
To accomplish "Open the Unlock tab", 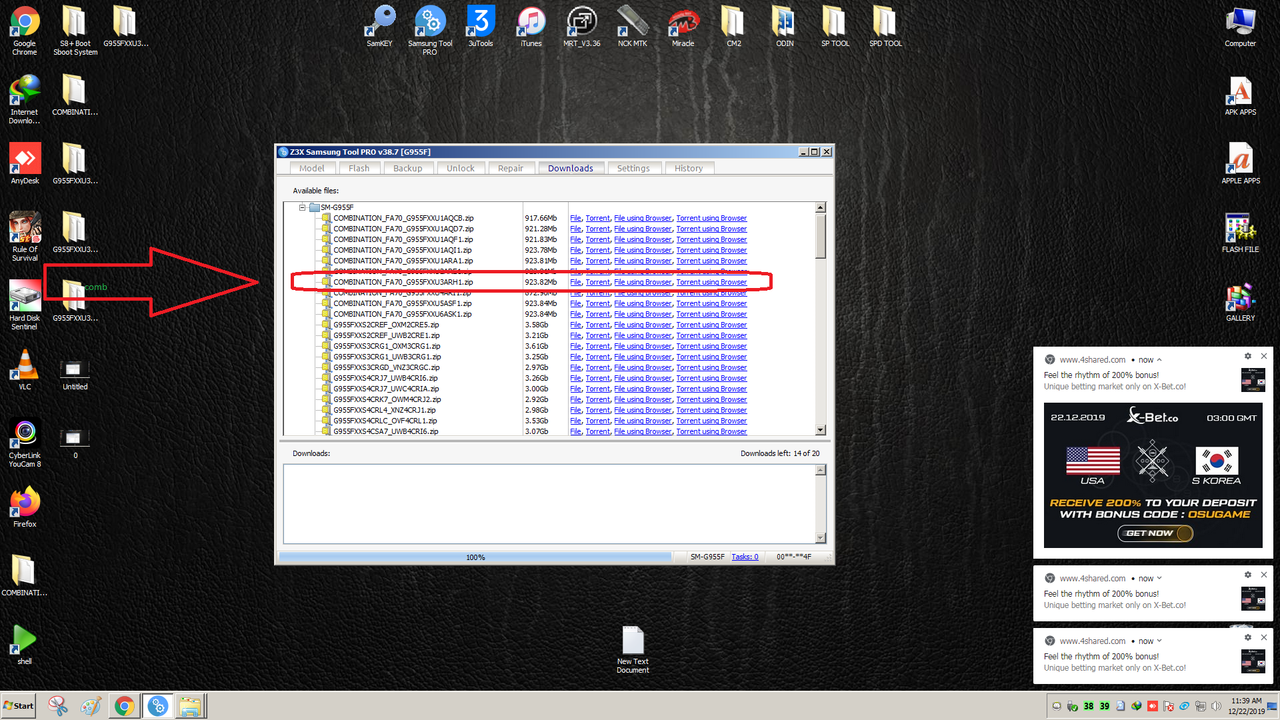I will pyautogui.click(x=460, y=168).
